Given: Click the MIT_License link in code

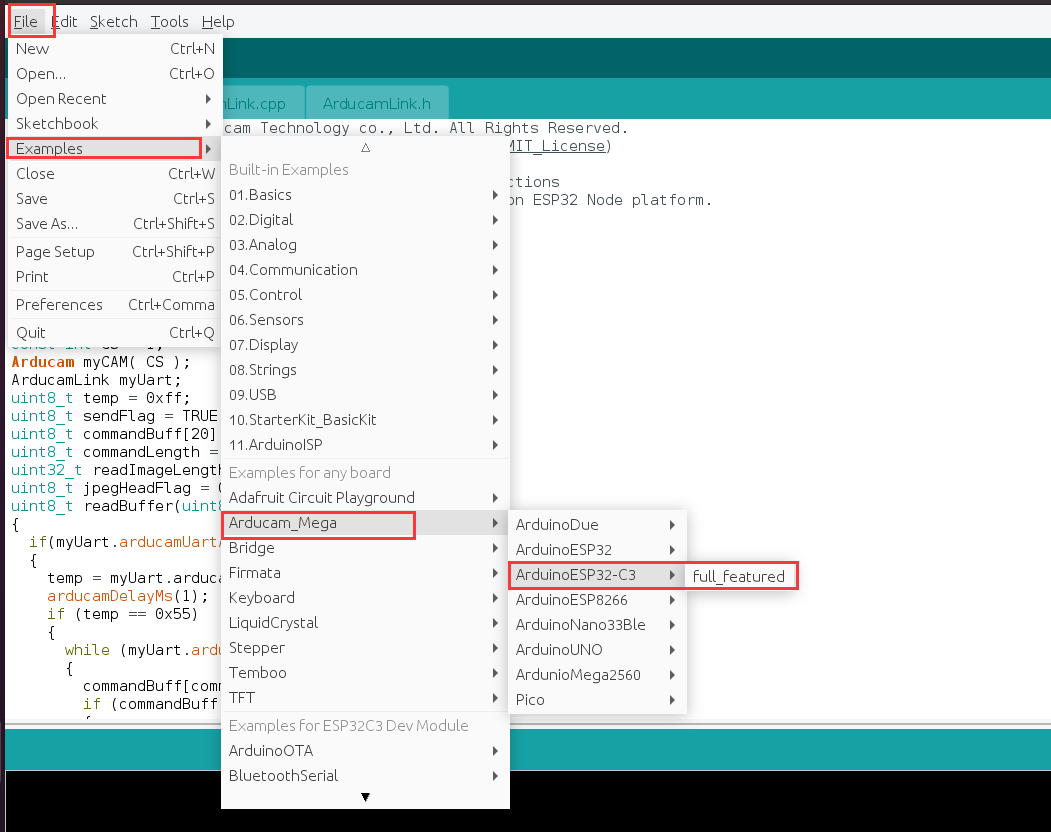Looking at the screenshot, I should coord(557,146).
